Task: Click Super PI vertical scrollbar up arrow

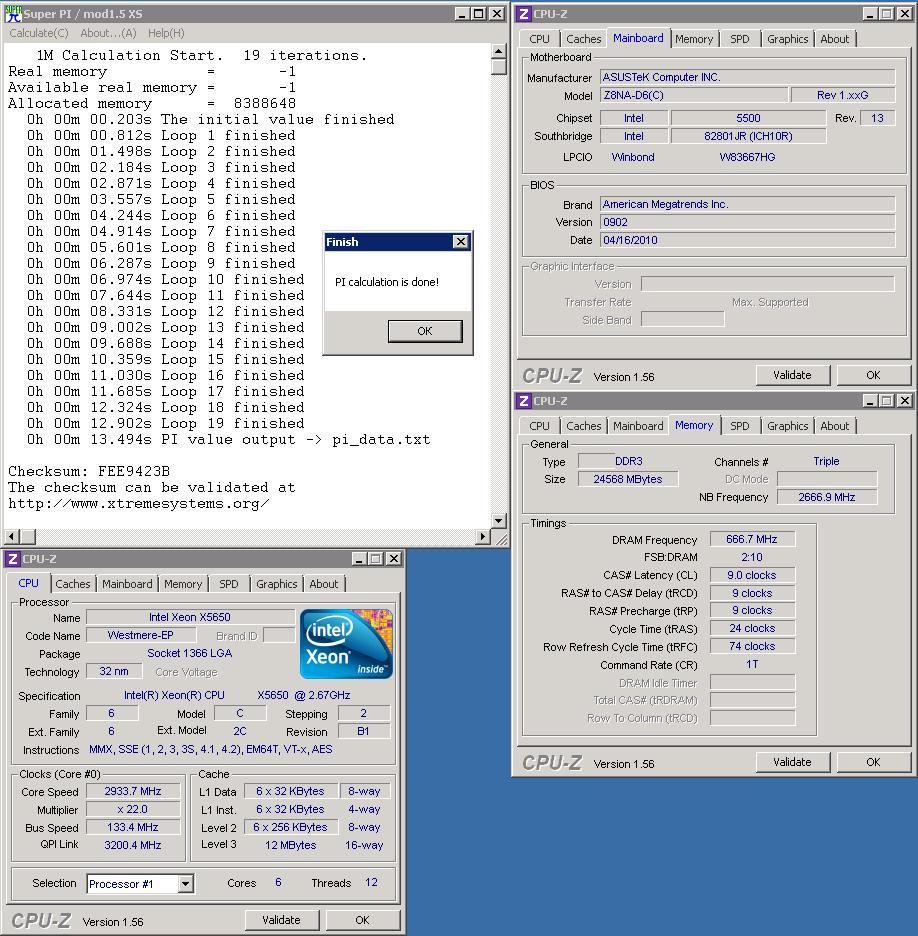Action: click(x=499, y=51)
